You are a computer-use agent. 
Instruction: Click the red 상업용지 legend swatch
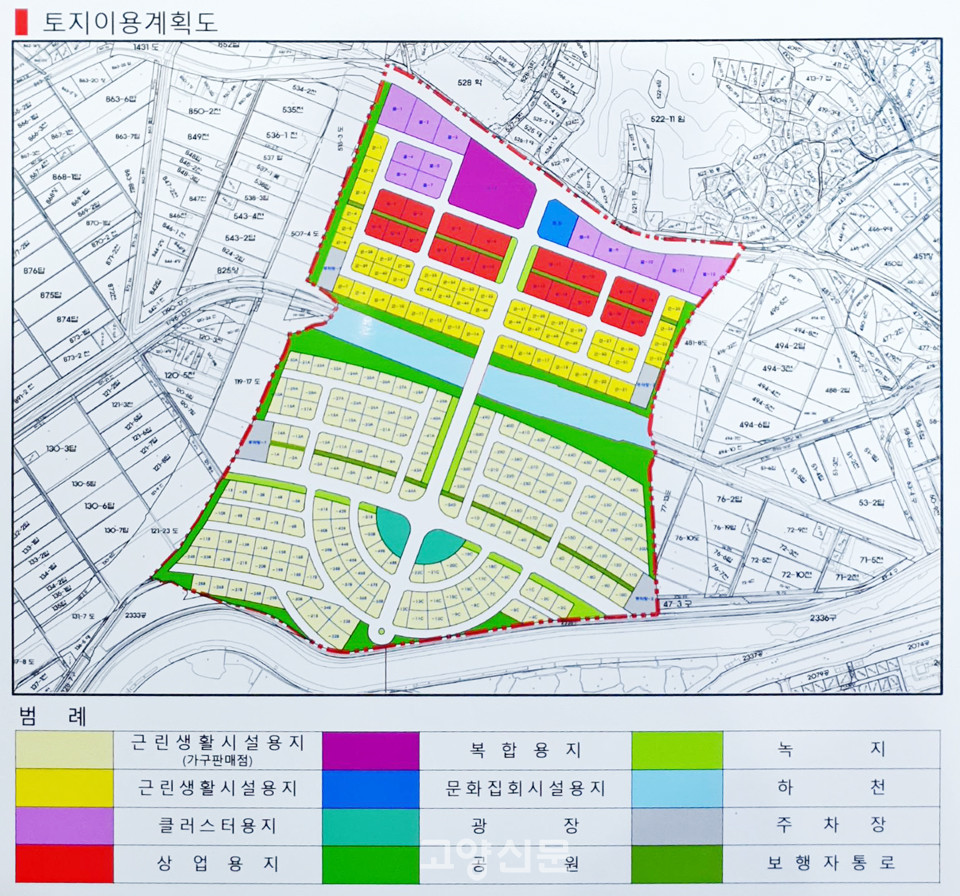(x=64, y=863)
